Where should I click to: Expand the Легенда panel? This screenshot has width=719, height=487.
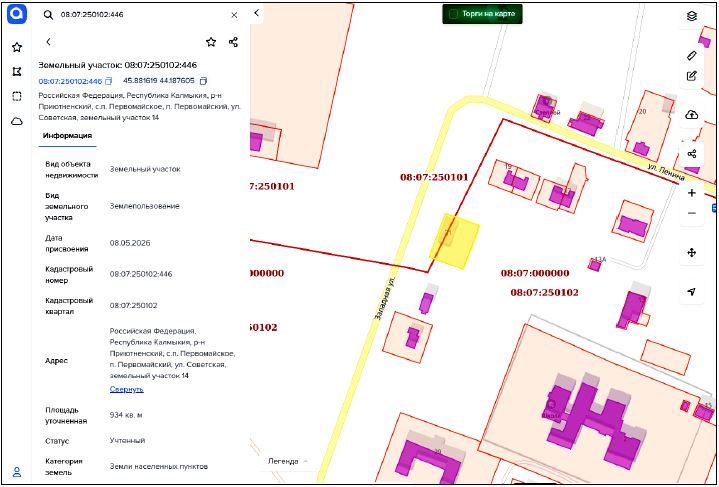tap(288, 461)
